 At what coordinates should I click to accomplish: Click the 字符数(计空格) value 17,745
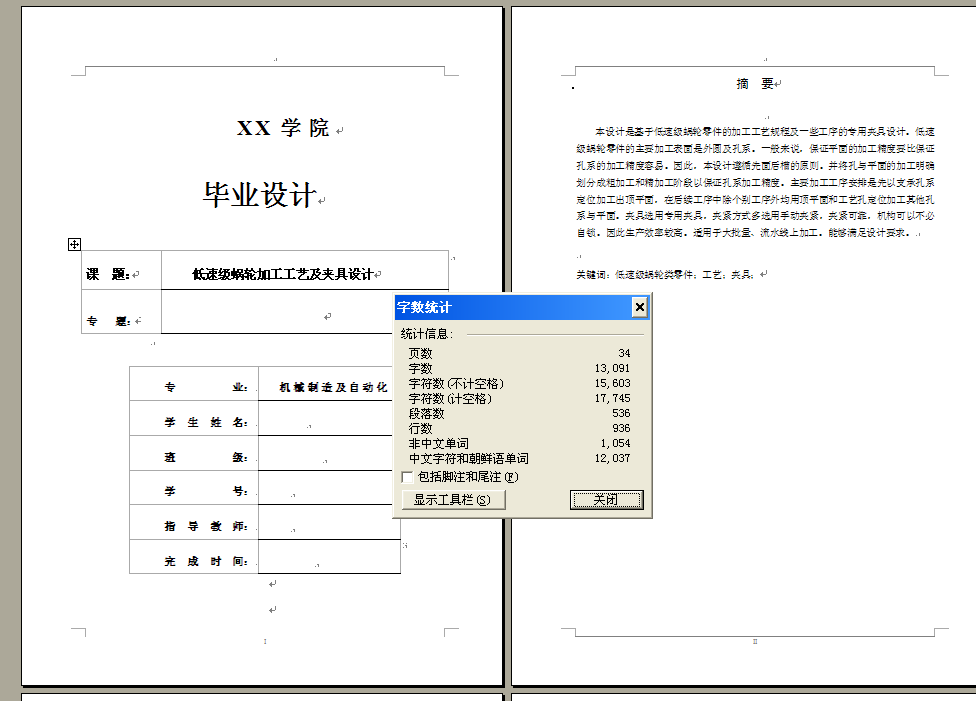pos(612,398)
